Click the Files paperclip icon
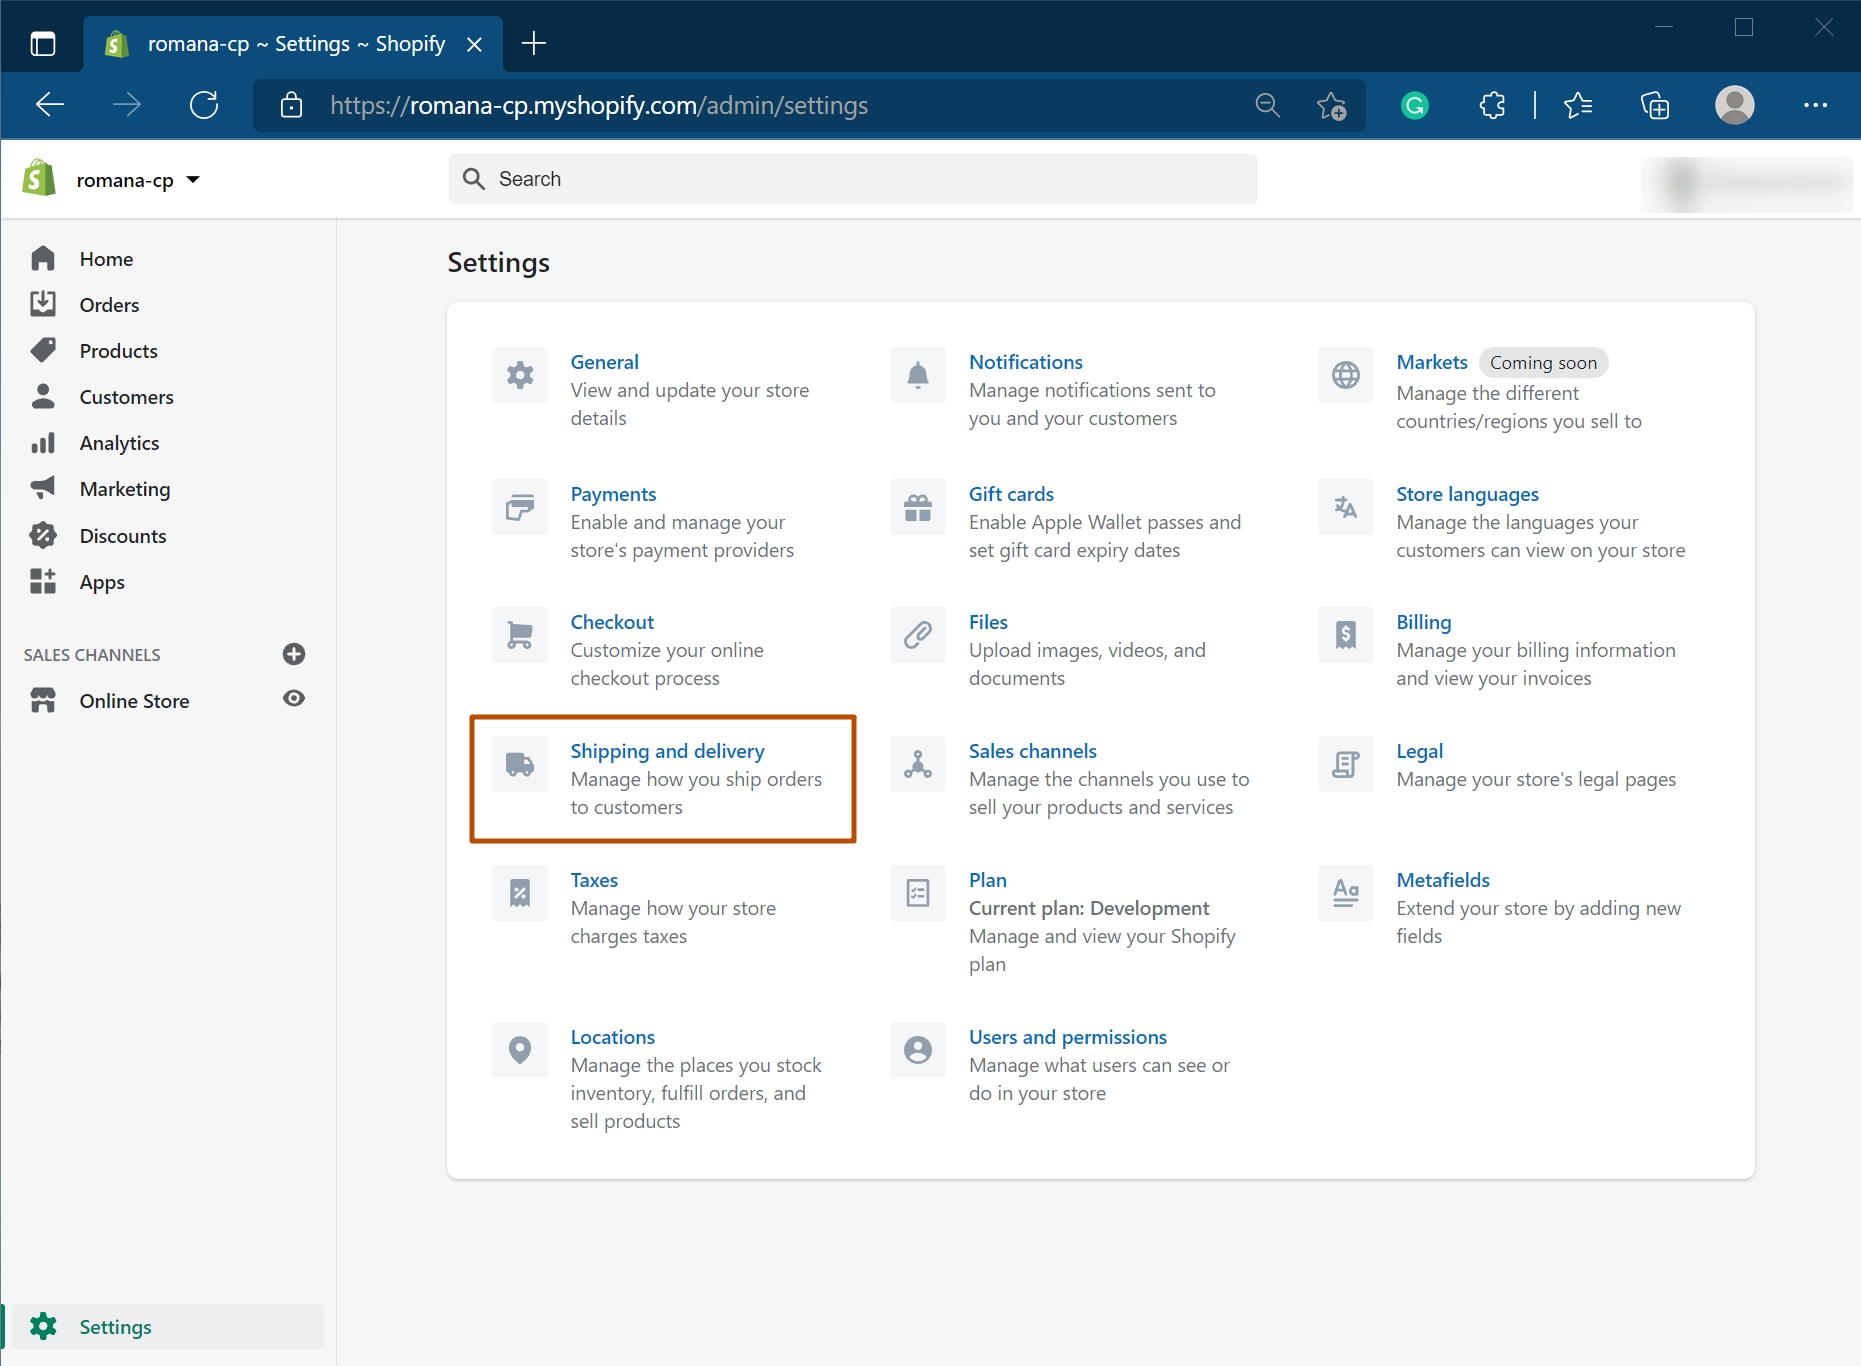This screenshot has width=1861, height=1366. (918, 635)
